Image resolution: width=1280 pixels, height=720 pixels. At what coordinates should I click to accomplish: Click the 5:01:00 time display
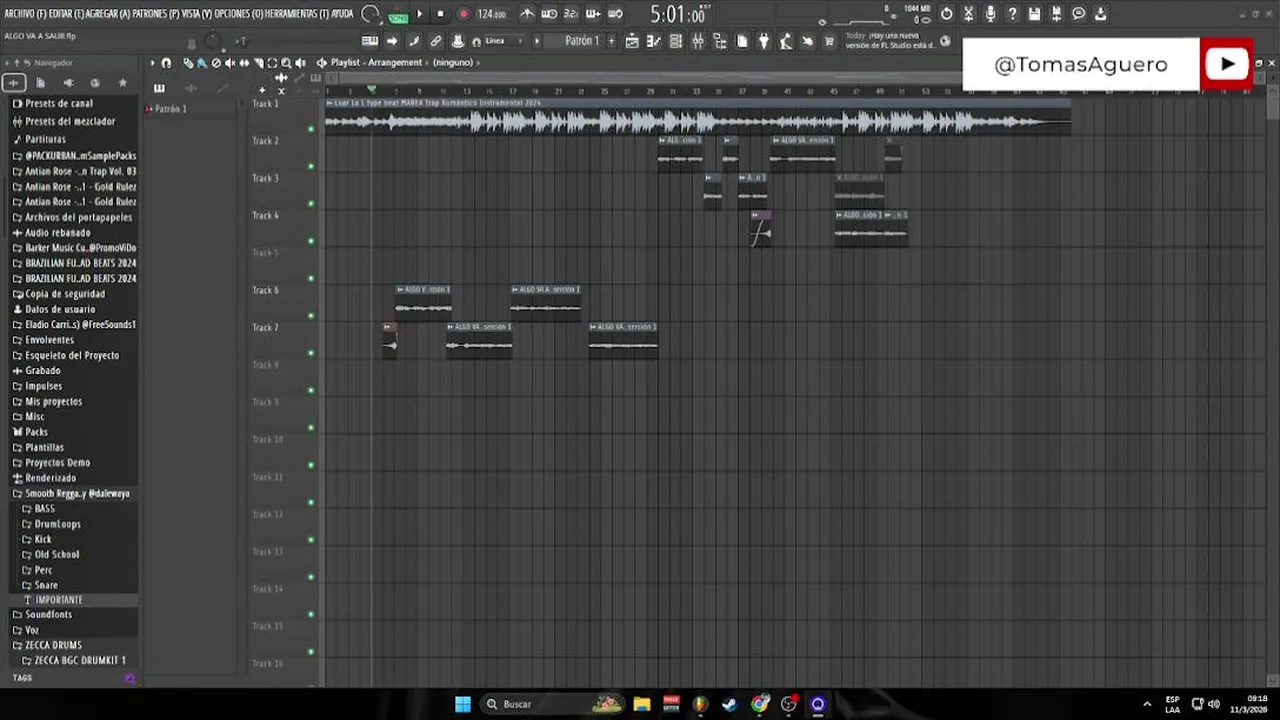click(679, 15)
